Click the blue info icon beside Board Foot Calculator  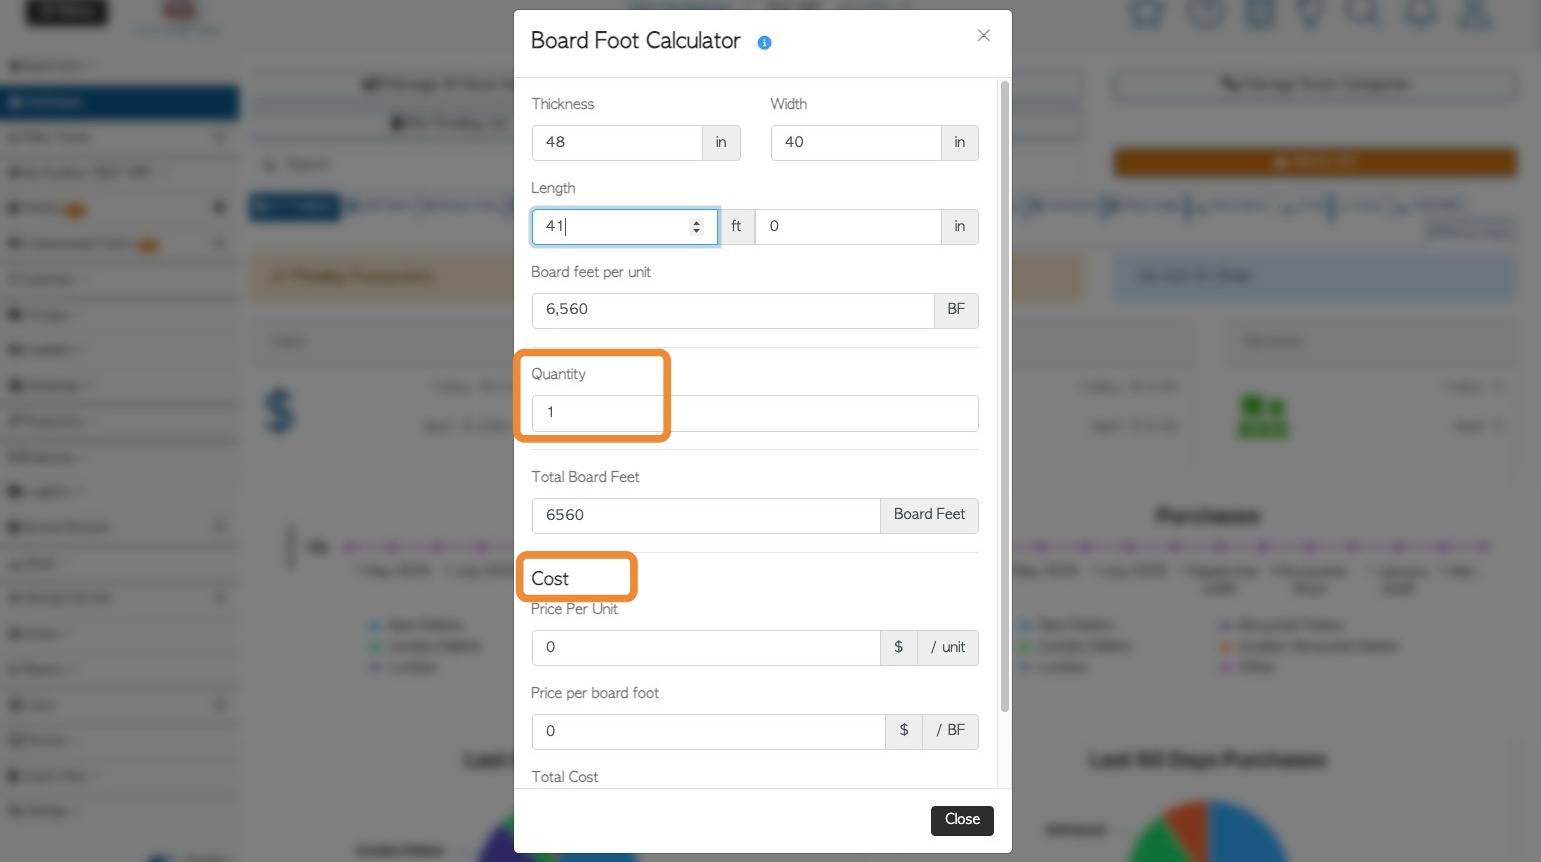[764, 43]
